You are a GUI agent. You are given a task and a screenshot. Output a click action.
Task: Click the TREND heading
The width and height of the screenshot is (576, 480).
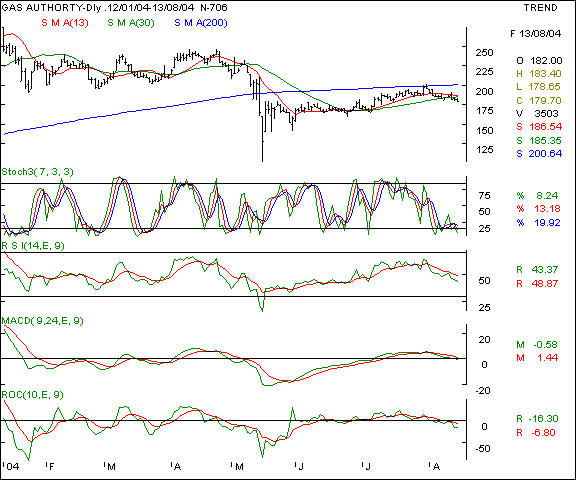(540, 8)
